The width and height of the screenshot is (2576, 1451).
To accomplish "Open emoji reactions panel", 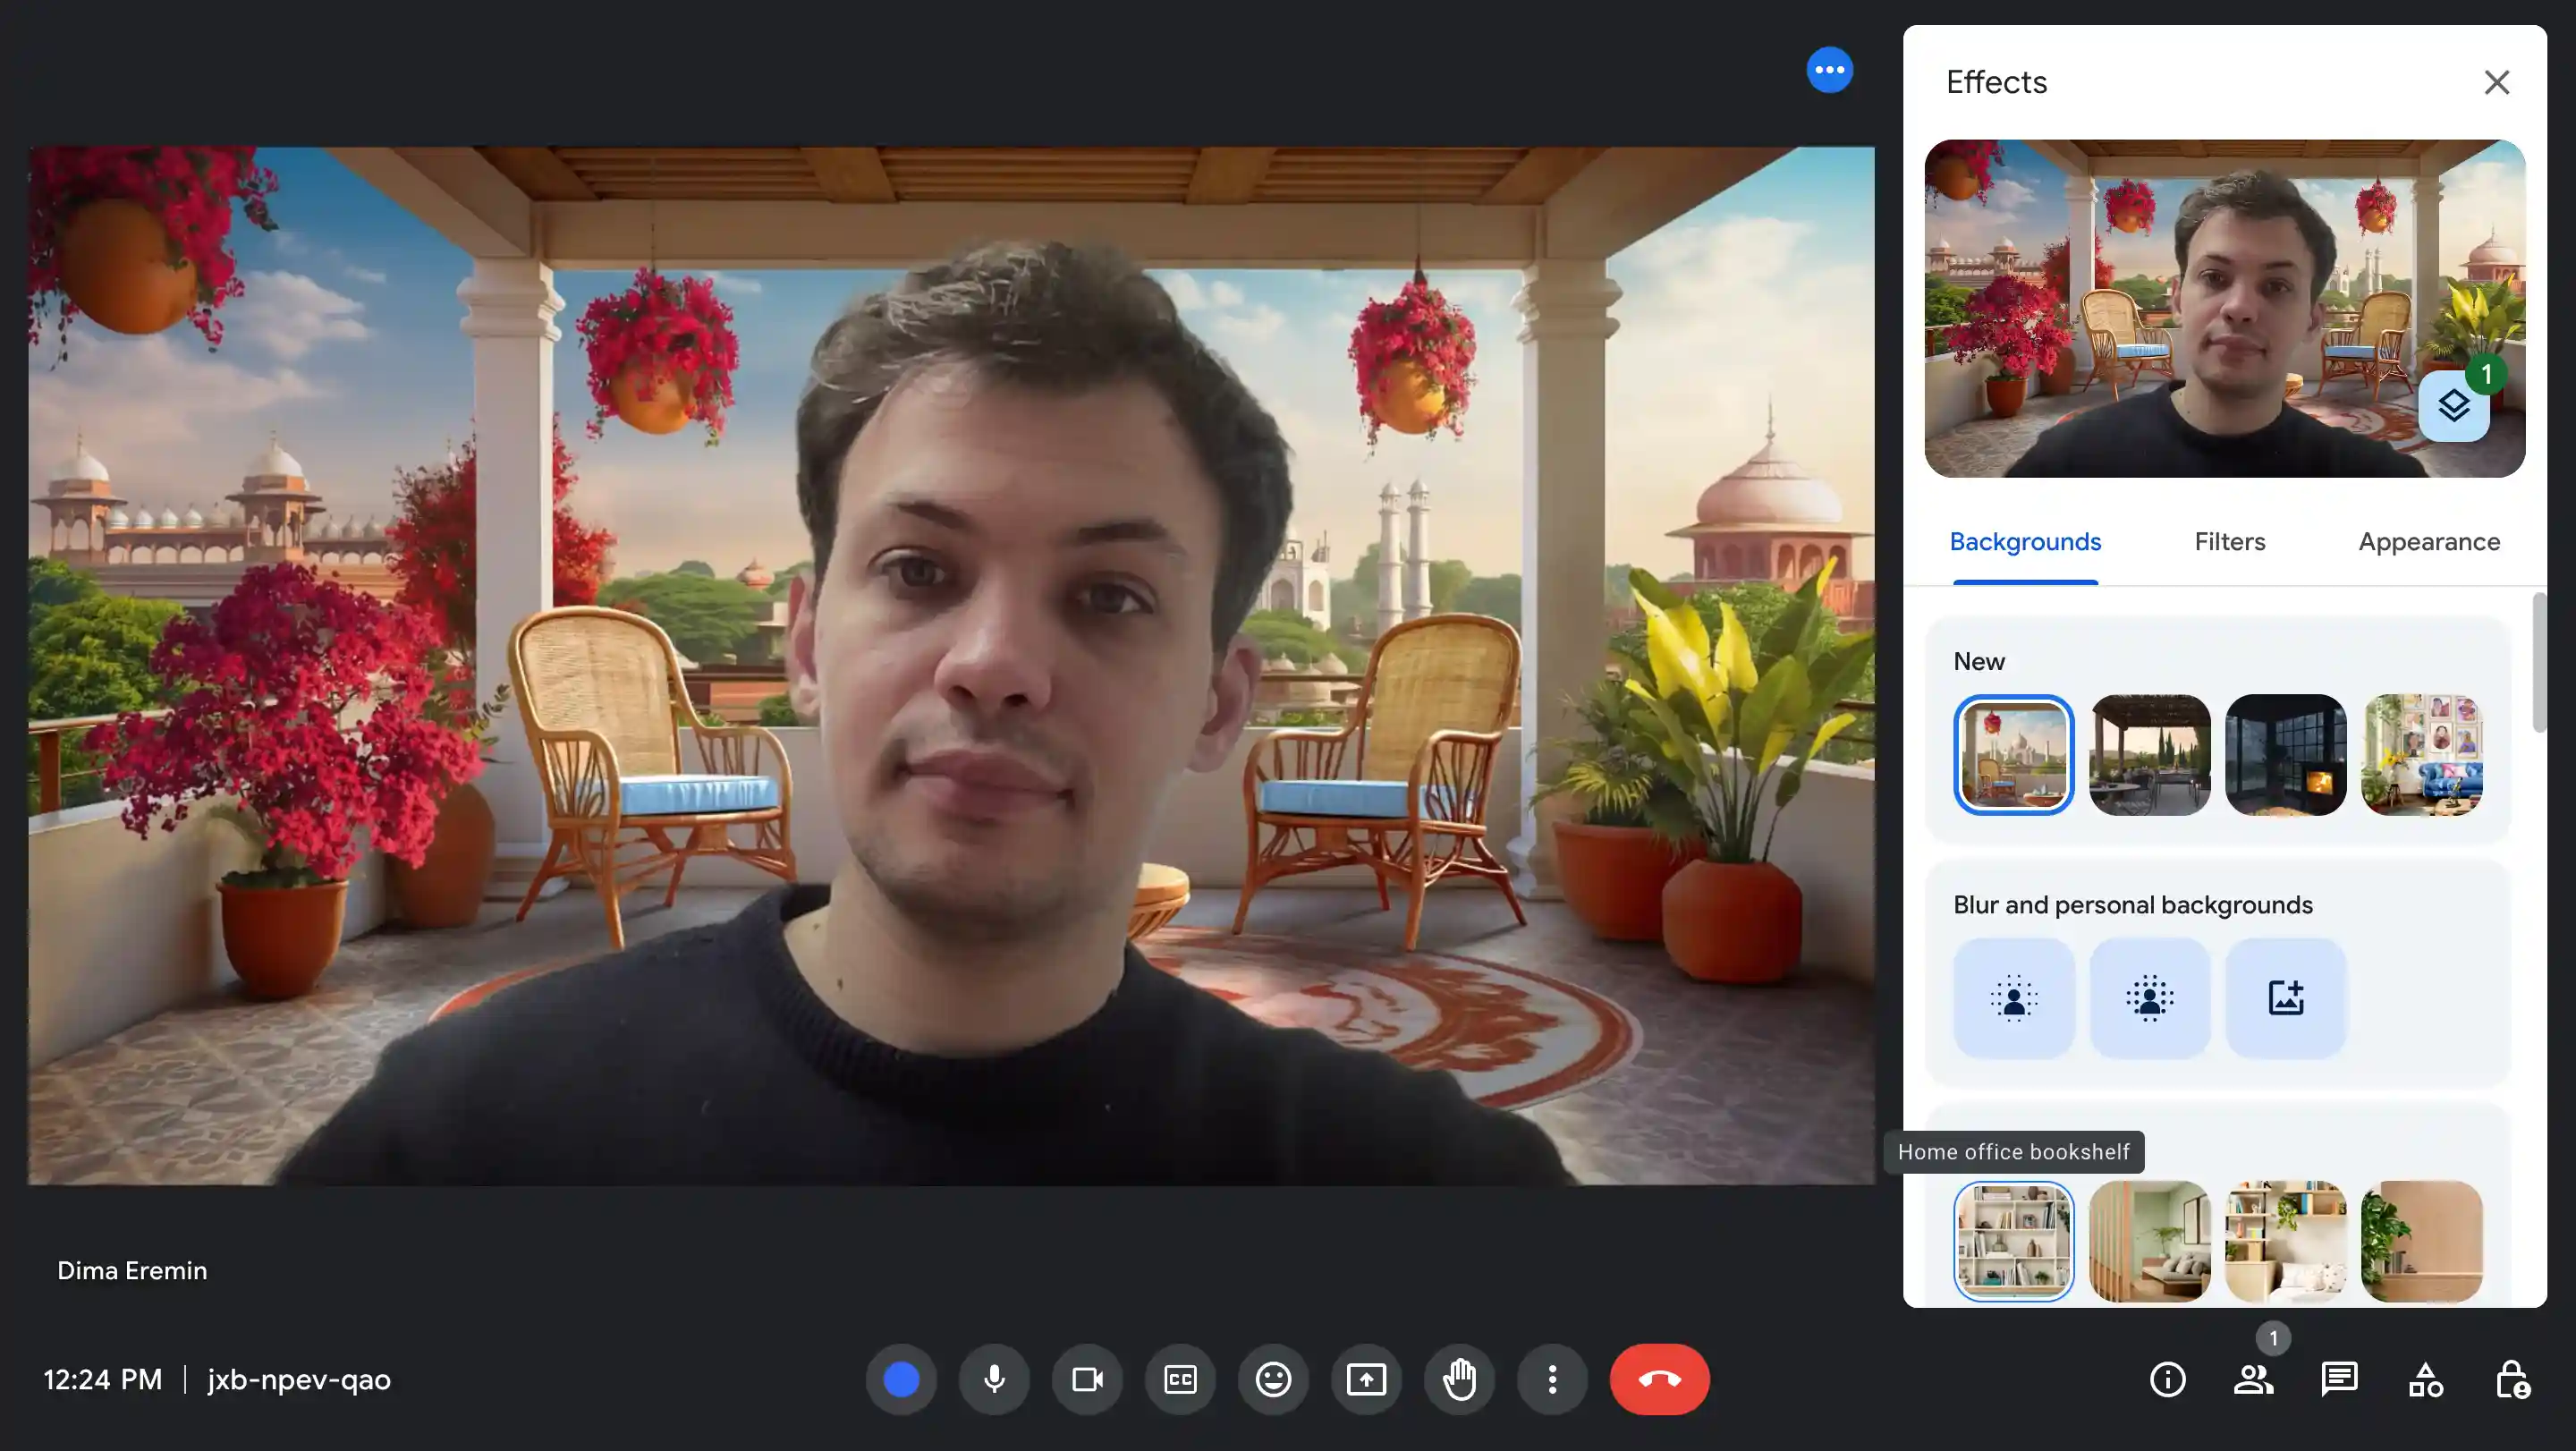I will [1274, 1379].
